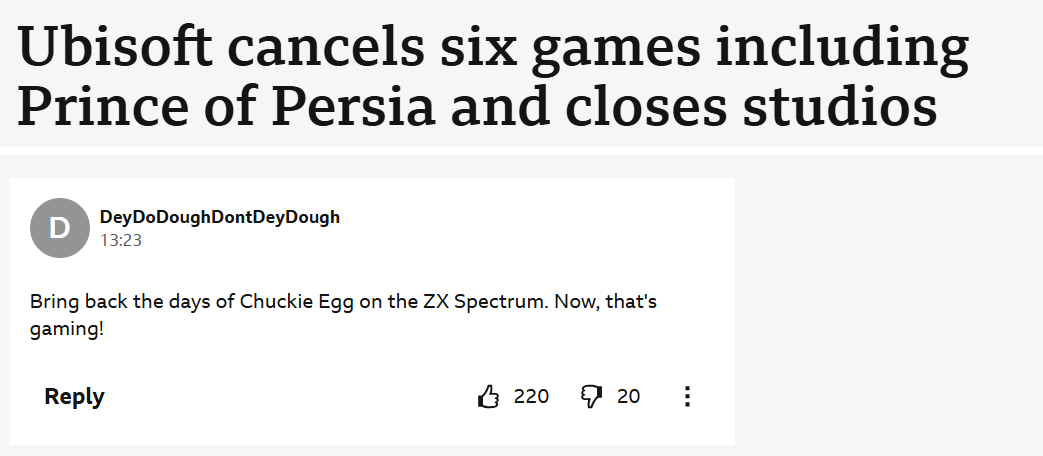Open the three-dot more options menu
The image size is (1043, 456).
(687, 397)
